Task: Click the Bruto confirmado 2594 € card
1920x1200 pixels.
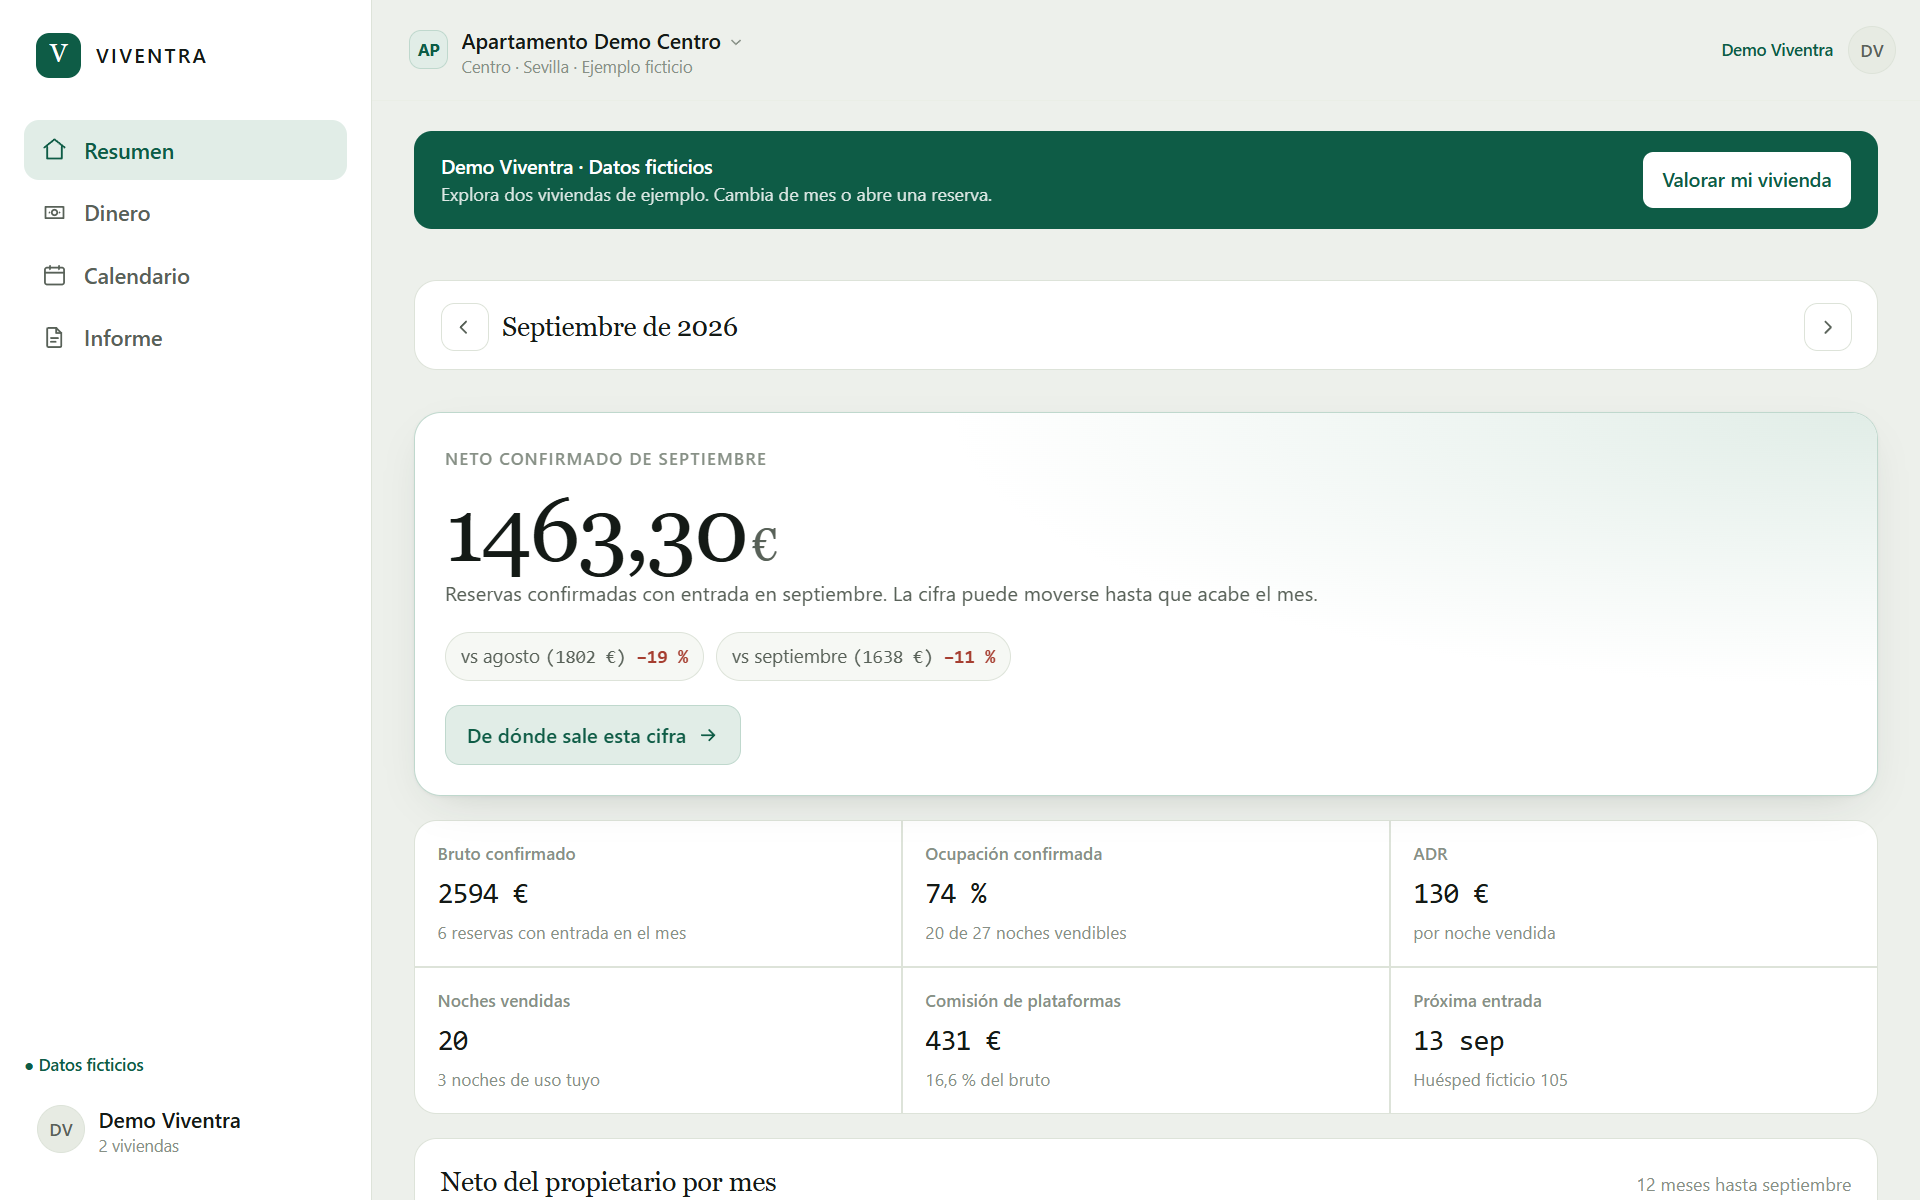Action: click(658, 894)
